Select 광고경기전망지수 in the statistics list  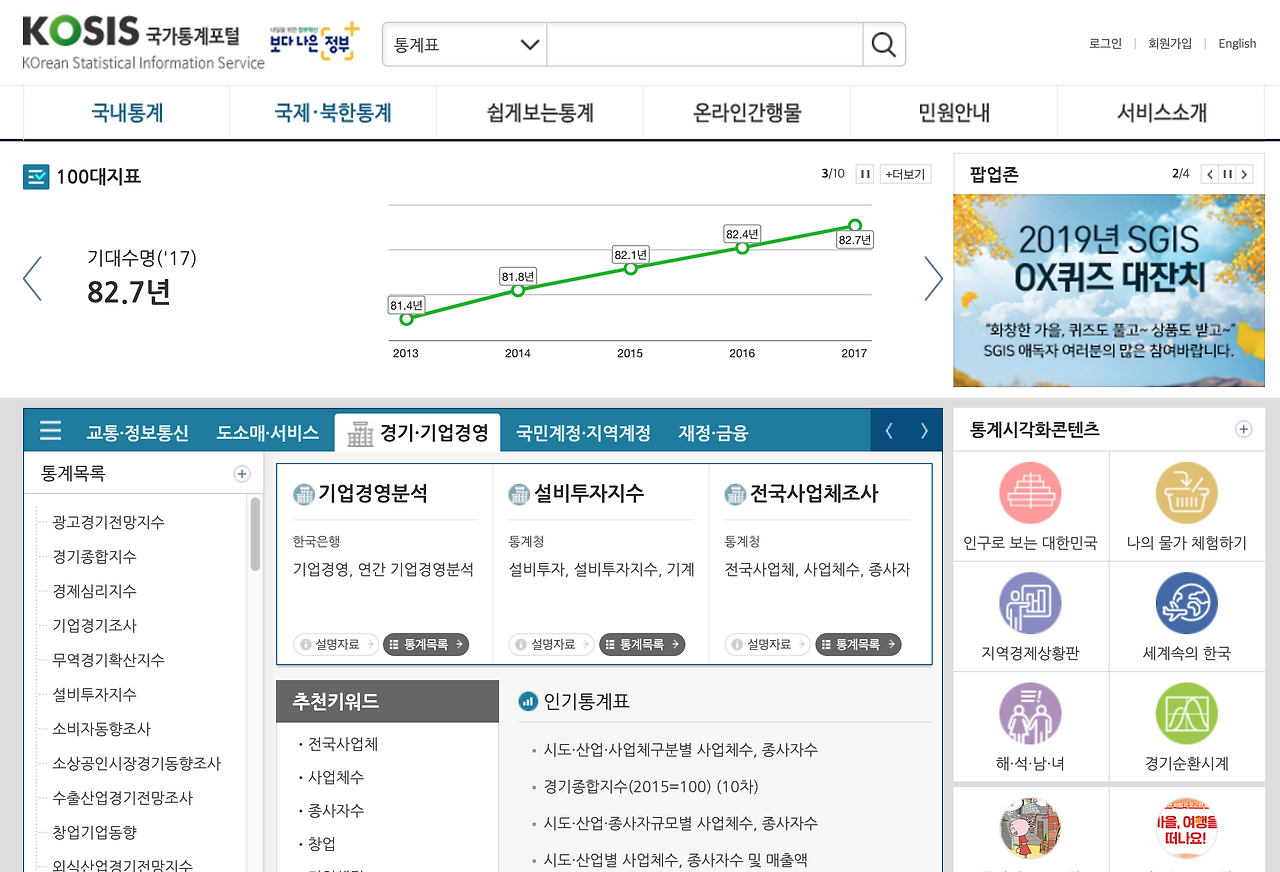[x=109, y=522]
